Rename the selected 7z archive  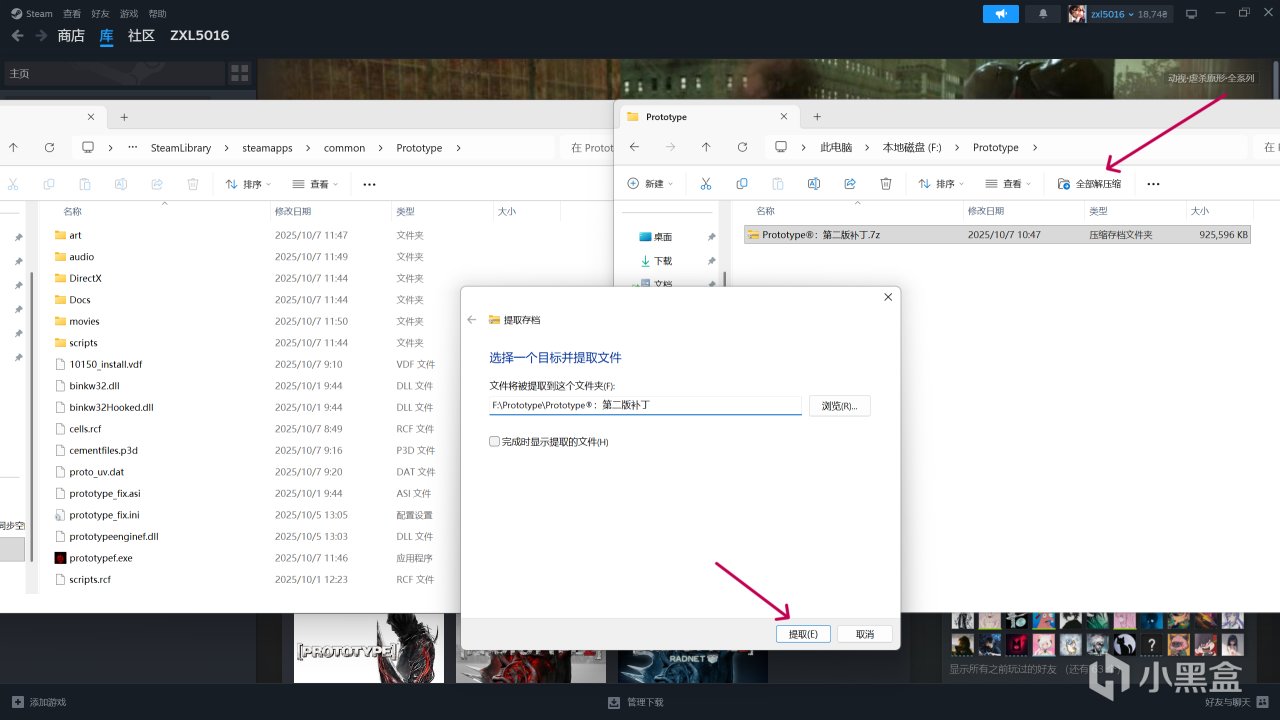tap(813, 184)
